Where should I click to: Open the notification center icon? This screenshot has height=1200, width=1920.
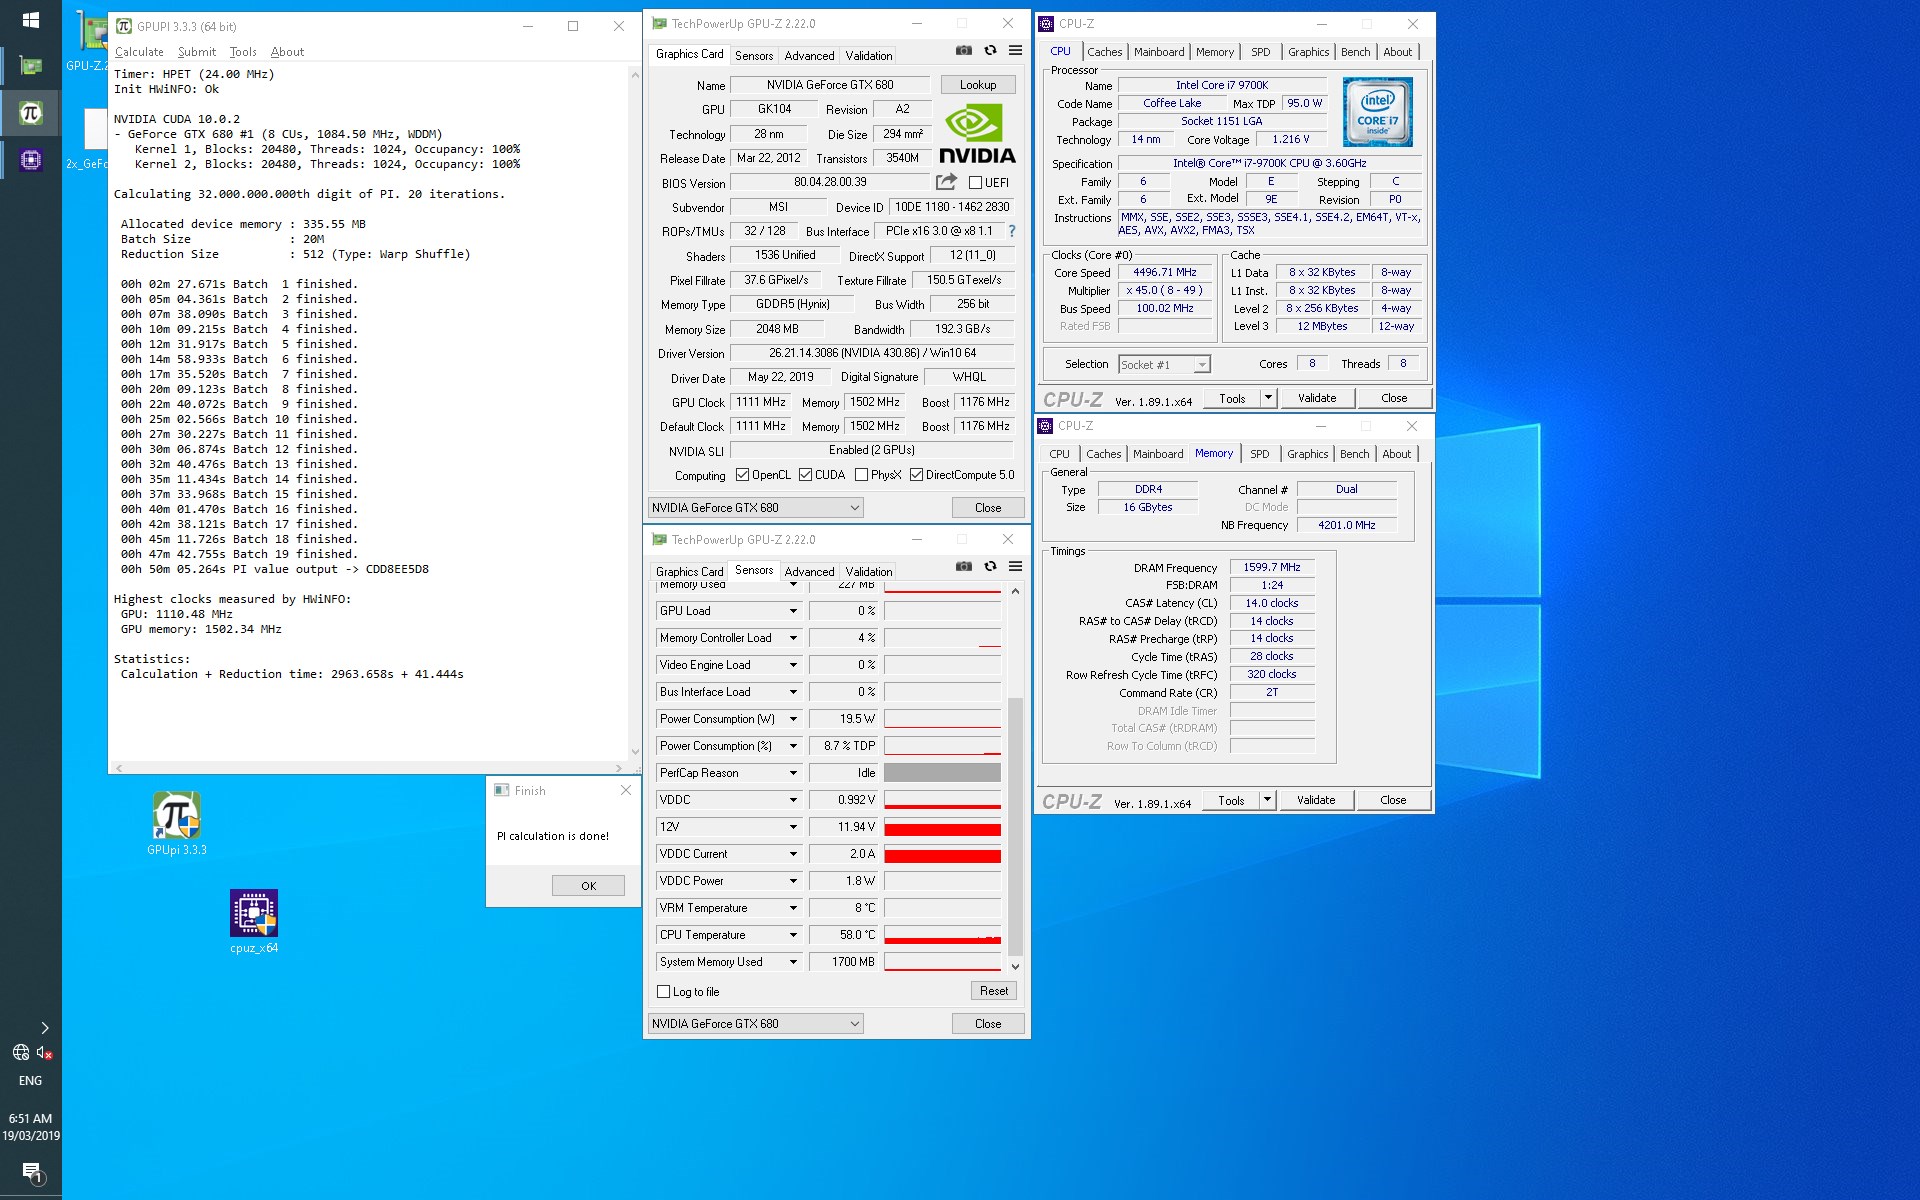click(x=31, y=1172)
